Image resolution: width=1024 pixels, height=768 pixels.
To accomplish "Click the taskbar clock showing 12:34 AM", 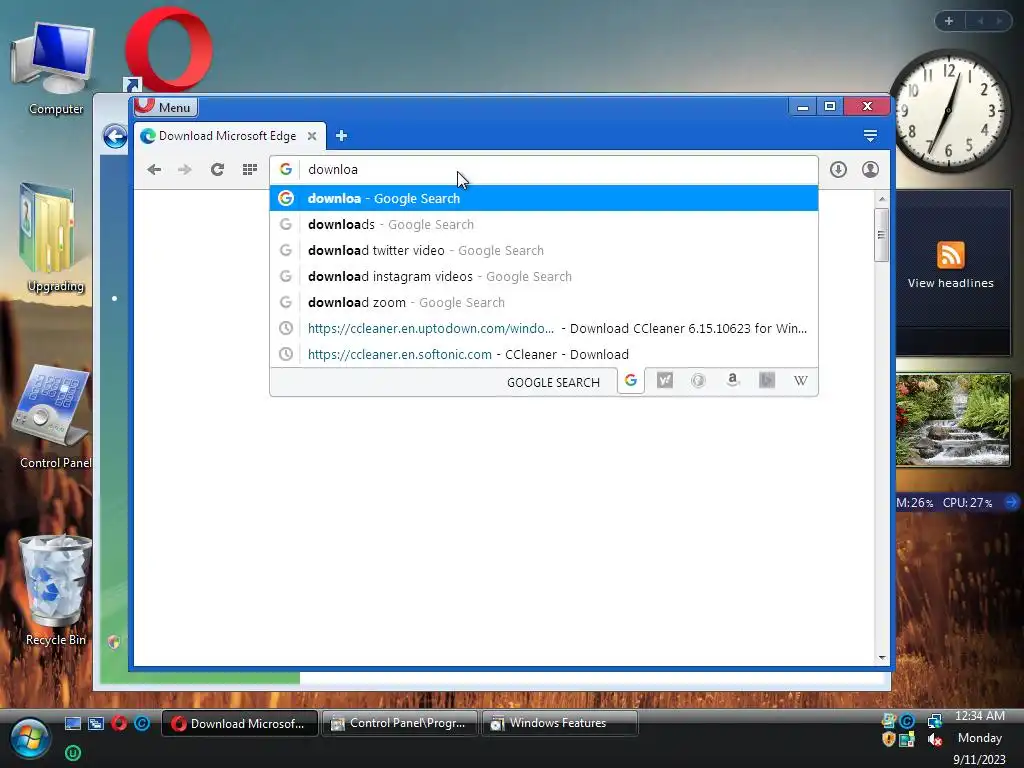I will 980,716.
